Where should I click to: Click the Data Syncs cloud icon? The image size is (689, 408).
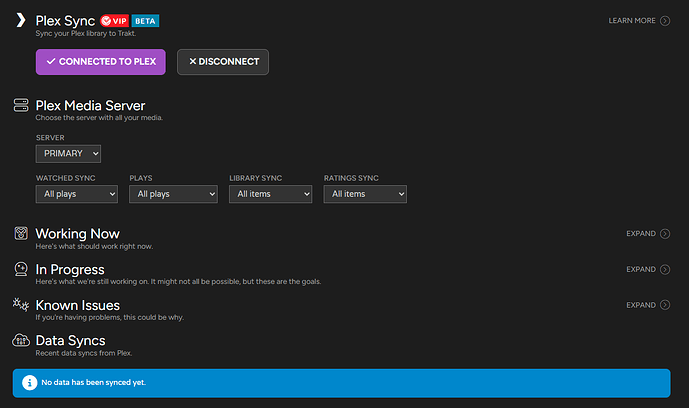tap(21, 340)
